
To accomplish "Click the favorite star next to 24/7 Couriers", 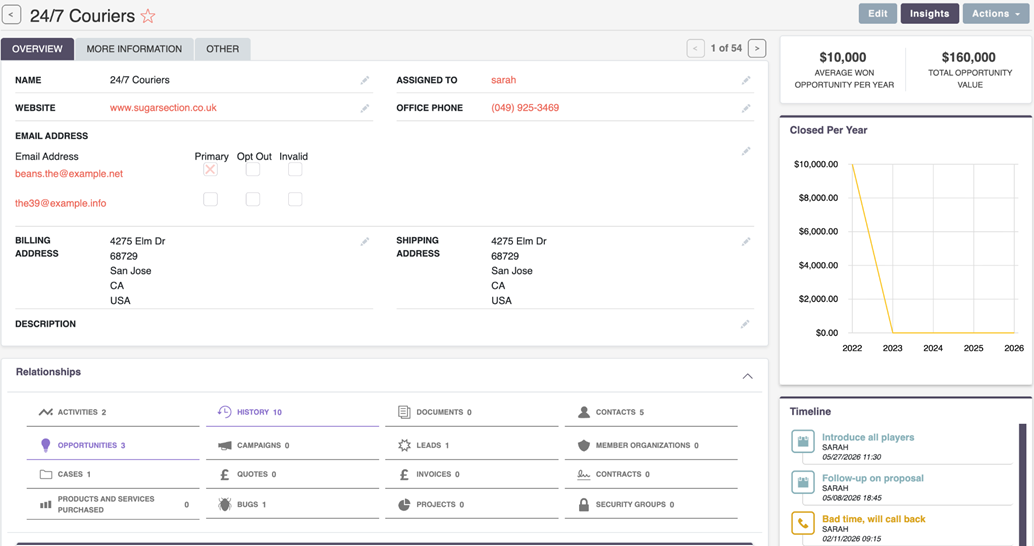I will (x=148, y=16).
